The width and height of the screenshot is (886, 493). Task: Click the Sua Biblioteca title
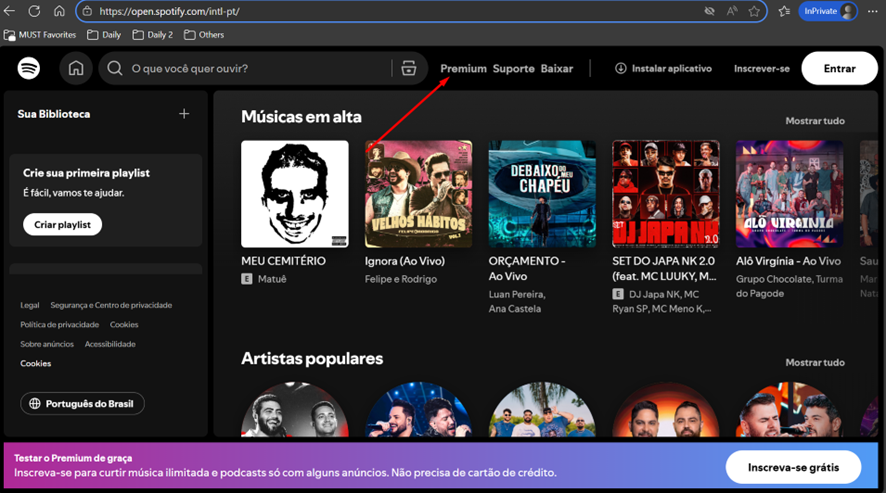(54, 114)
